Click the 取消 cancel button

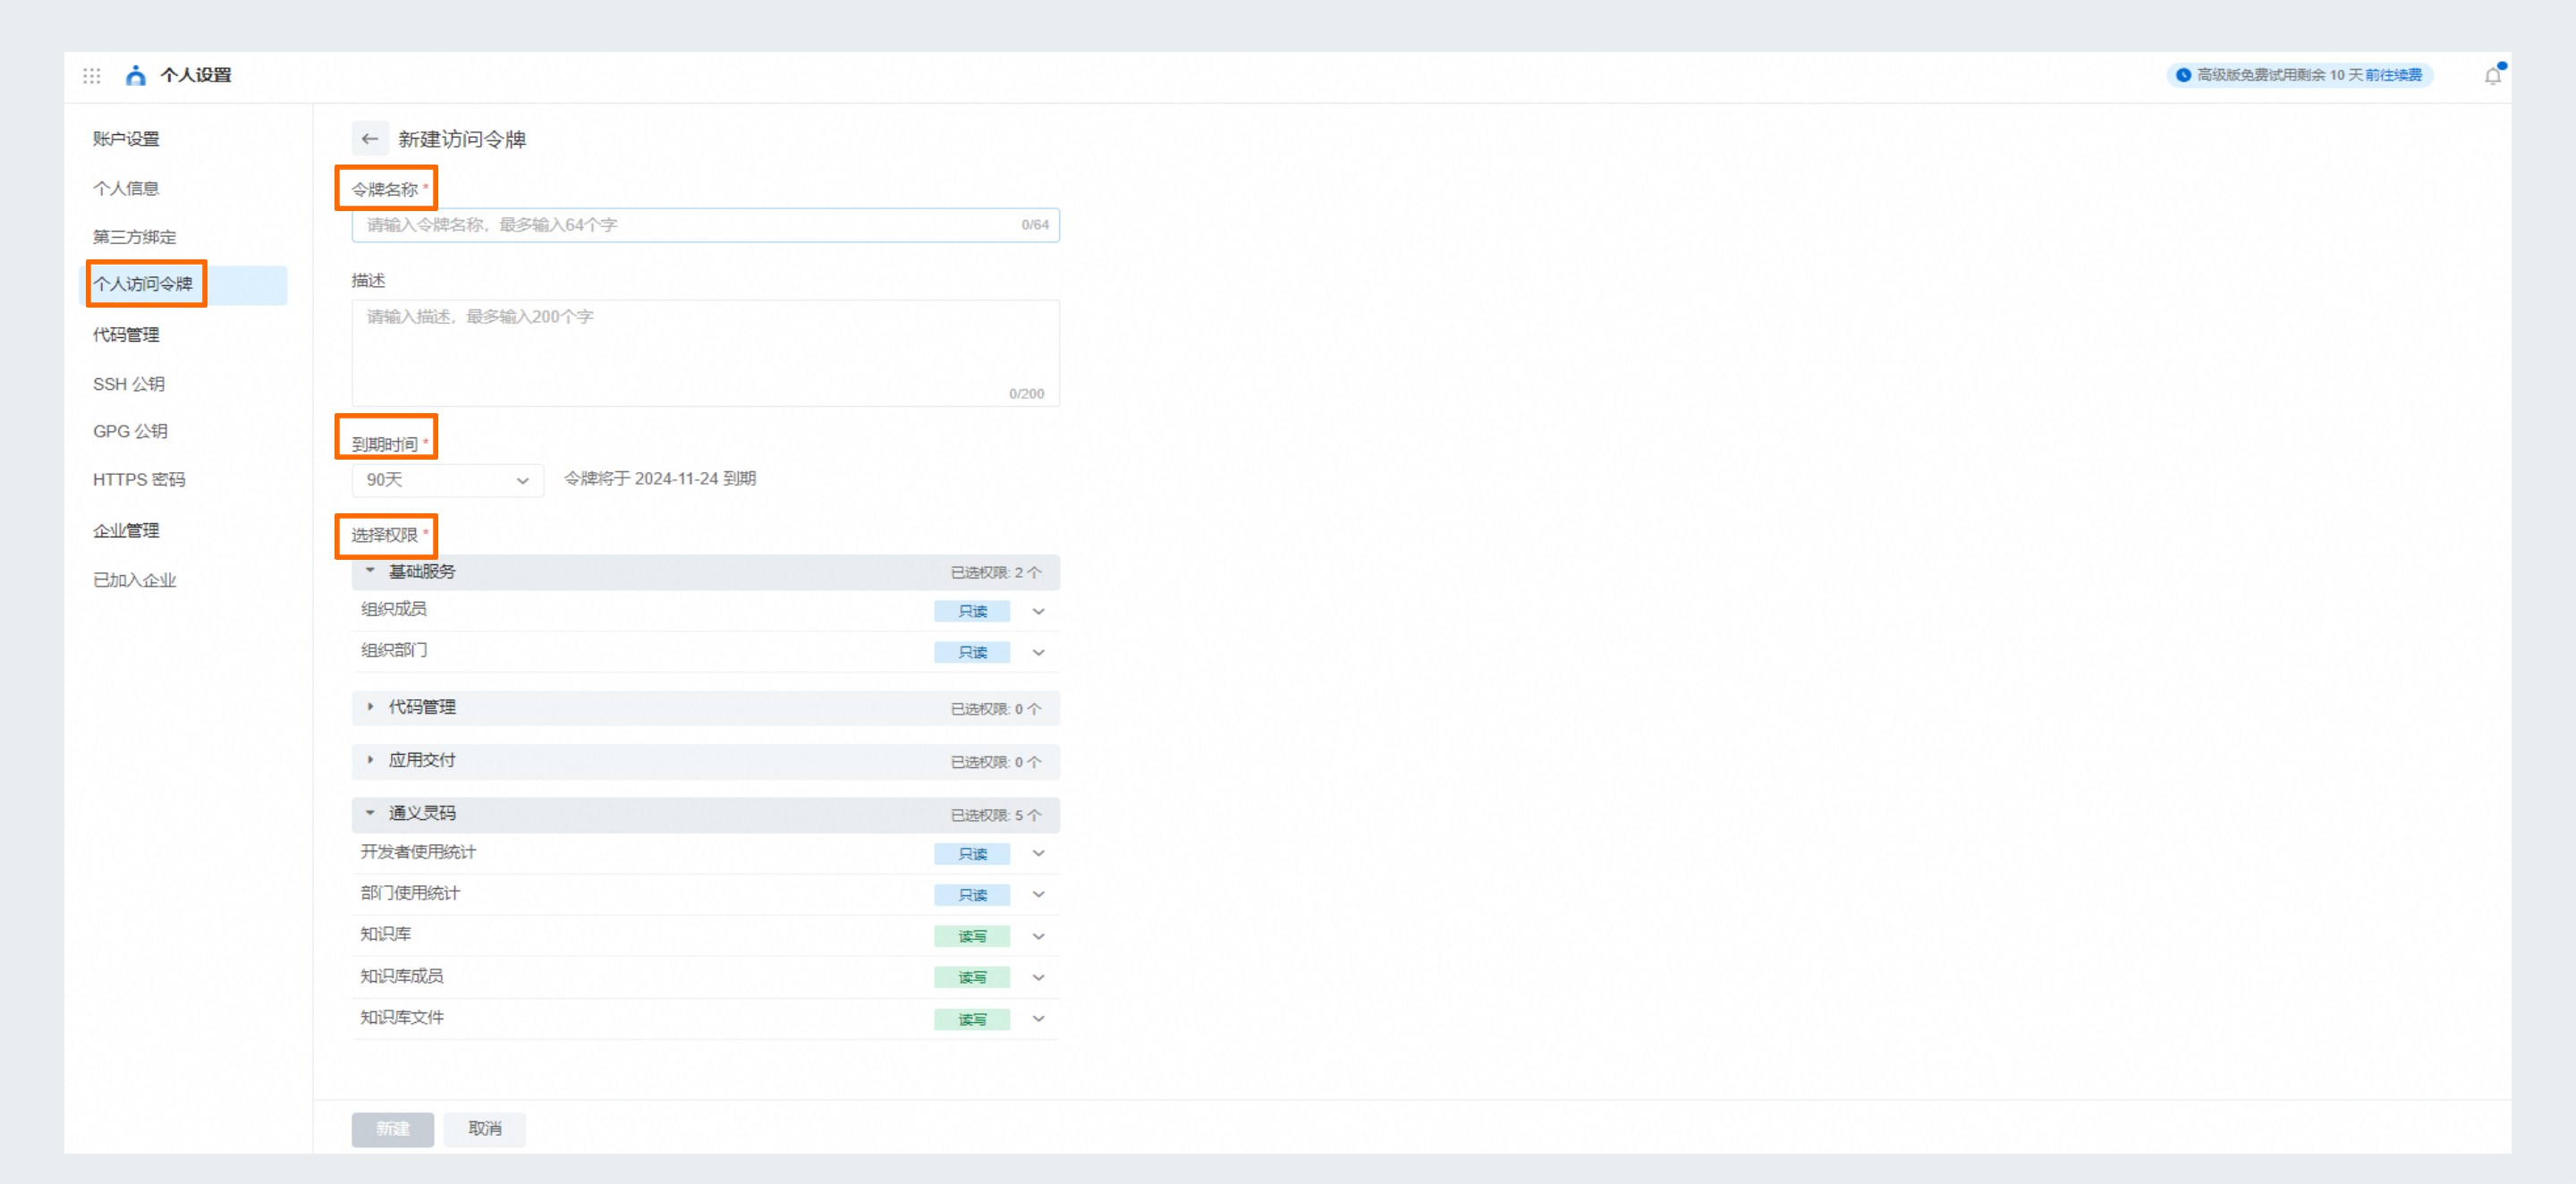485,1129
